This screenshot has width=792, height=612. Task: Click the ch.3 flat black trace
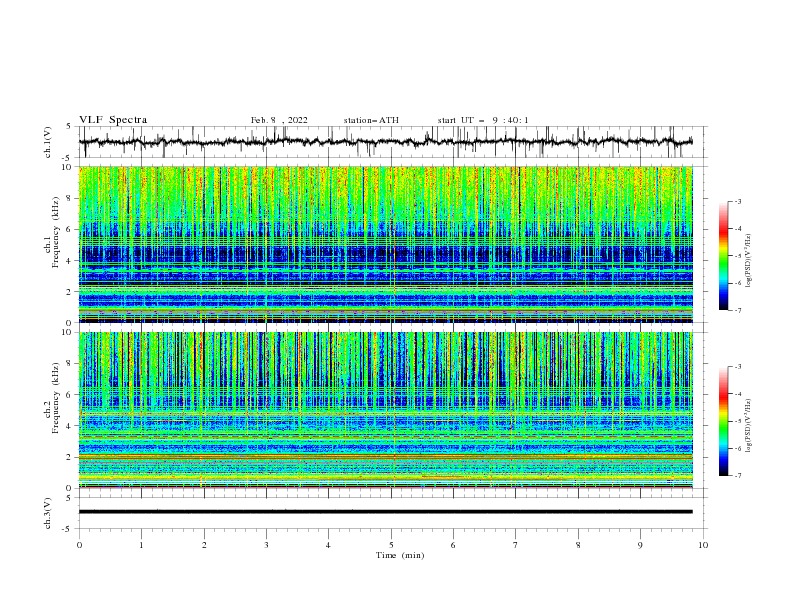385,512
